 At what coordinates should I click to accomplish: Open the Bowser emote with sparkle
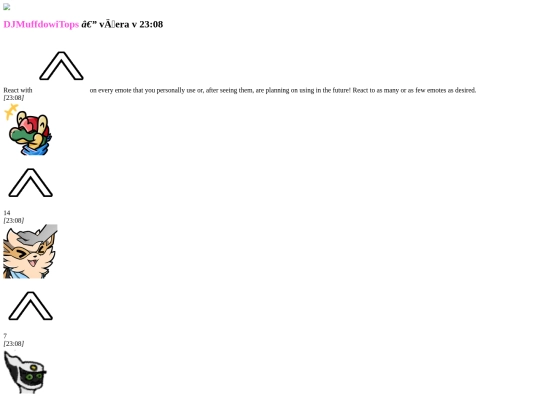(x=28, y=129)
